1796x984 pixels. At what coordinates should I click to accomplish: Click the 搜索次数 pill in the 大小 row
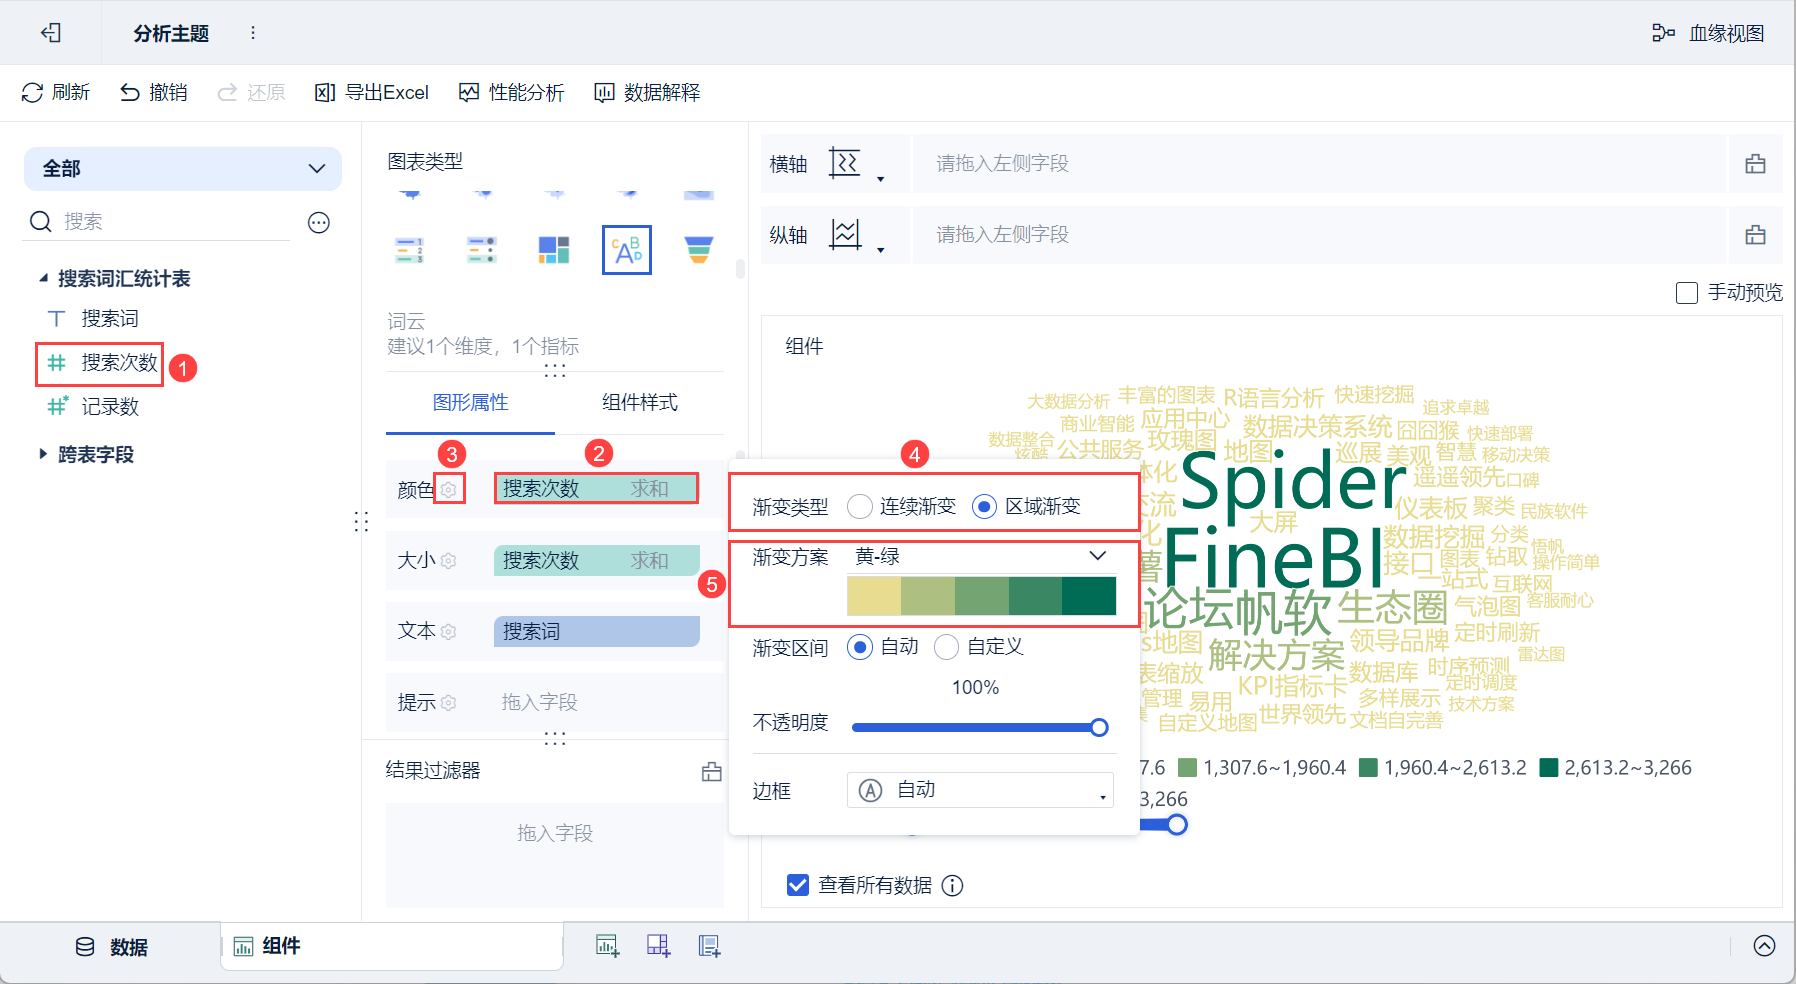click(596, 560)
